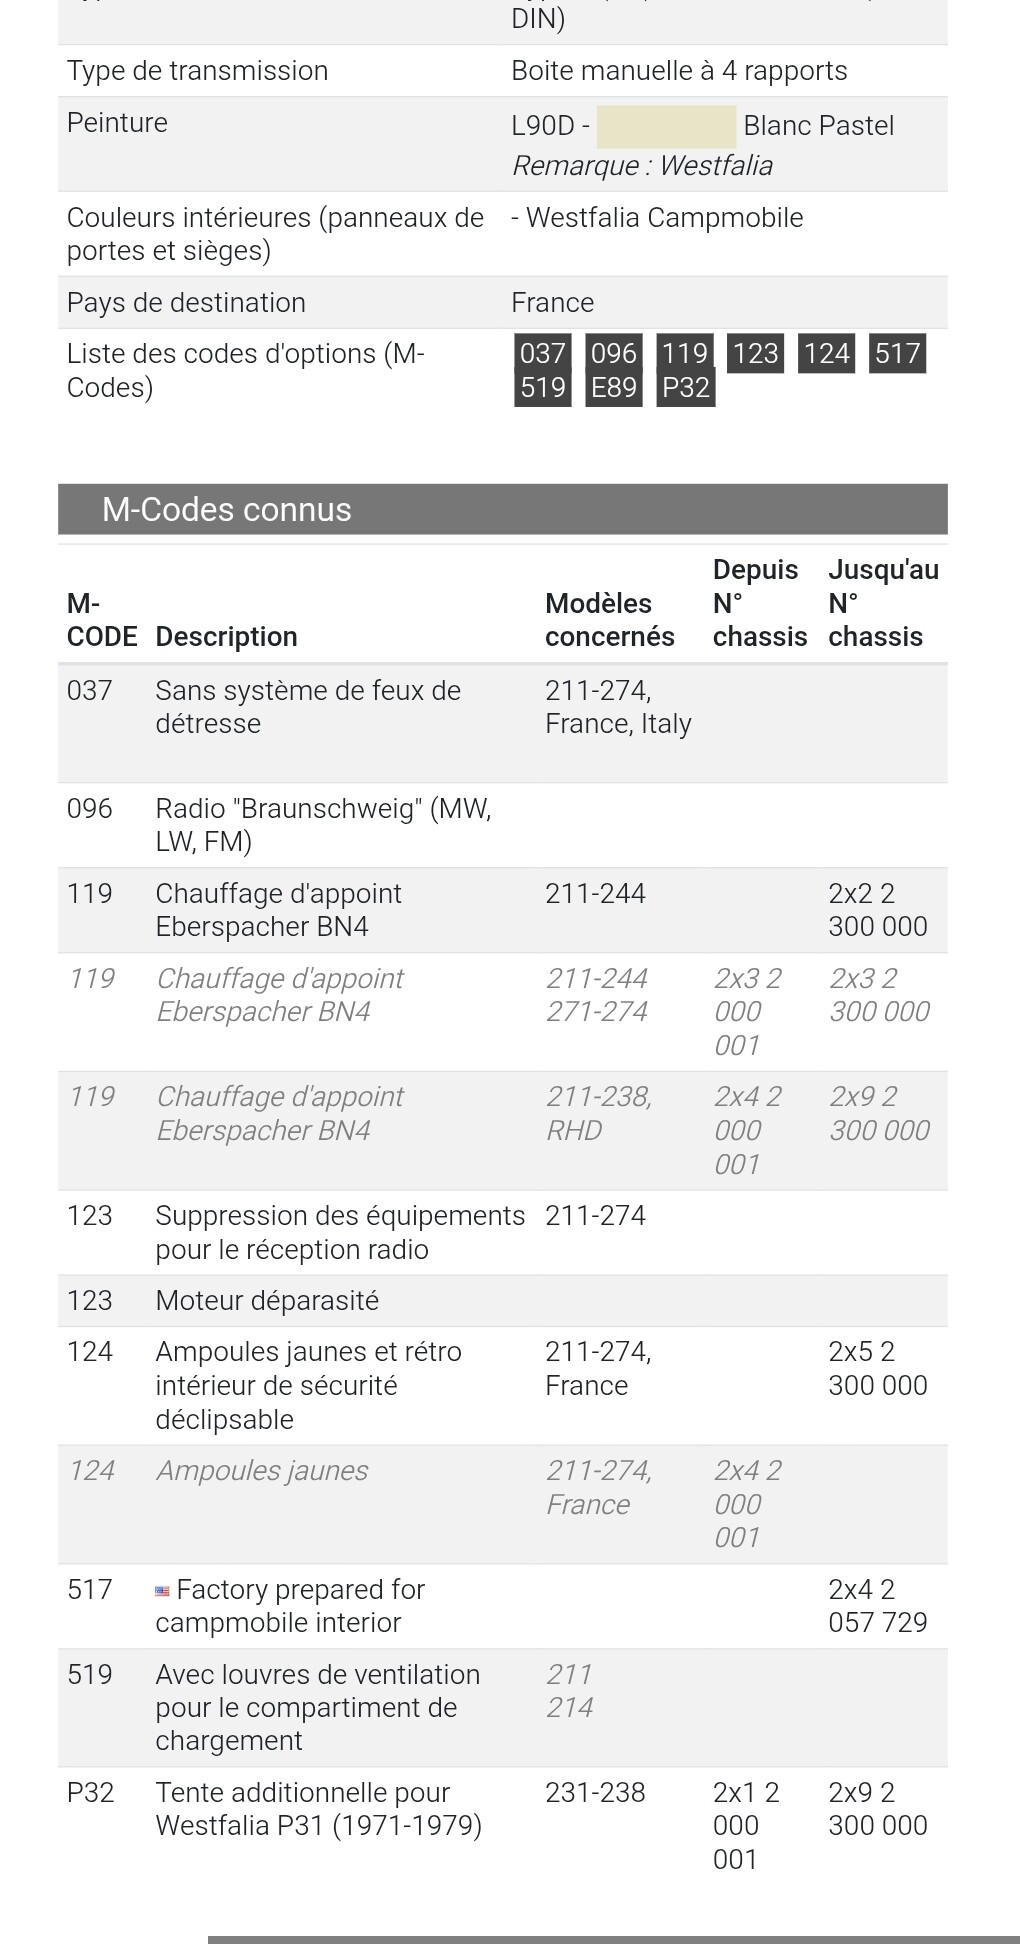This screenshot has width=1020, height=1944.
Task: Select the 123 M-code badge
Action: 755,353
